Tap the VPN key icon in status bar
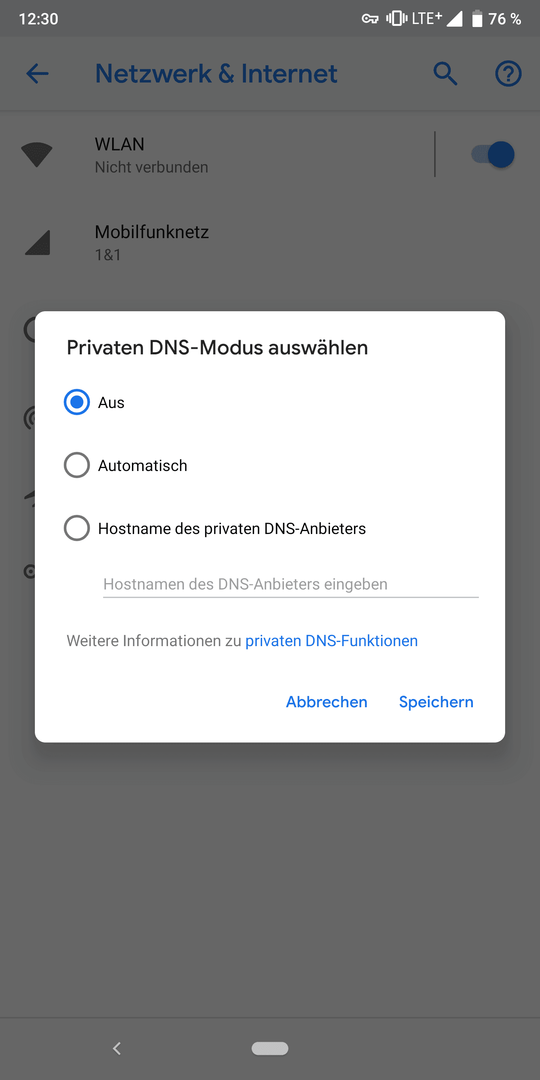This screenshot has height=1080, width=540. (x=370, y=19)
